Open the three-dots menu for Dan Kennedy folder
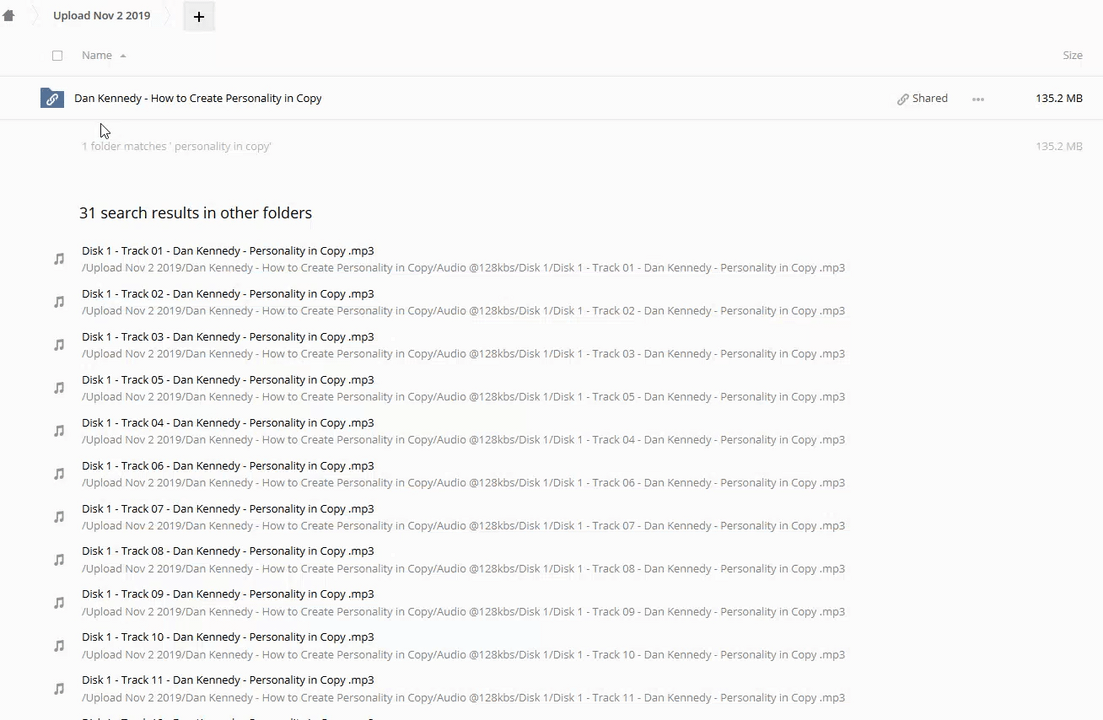 pos(978,99)
